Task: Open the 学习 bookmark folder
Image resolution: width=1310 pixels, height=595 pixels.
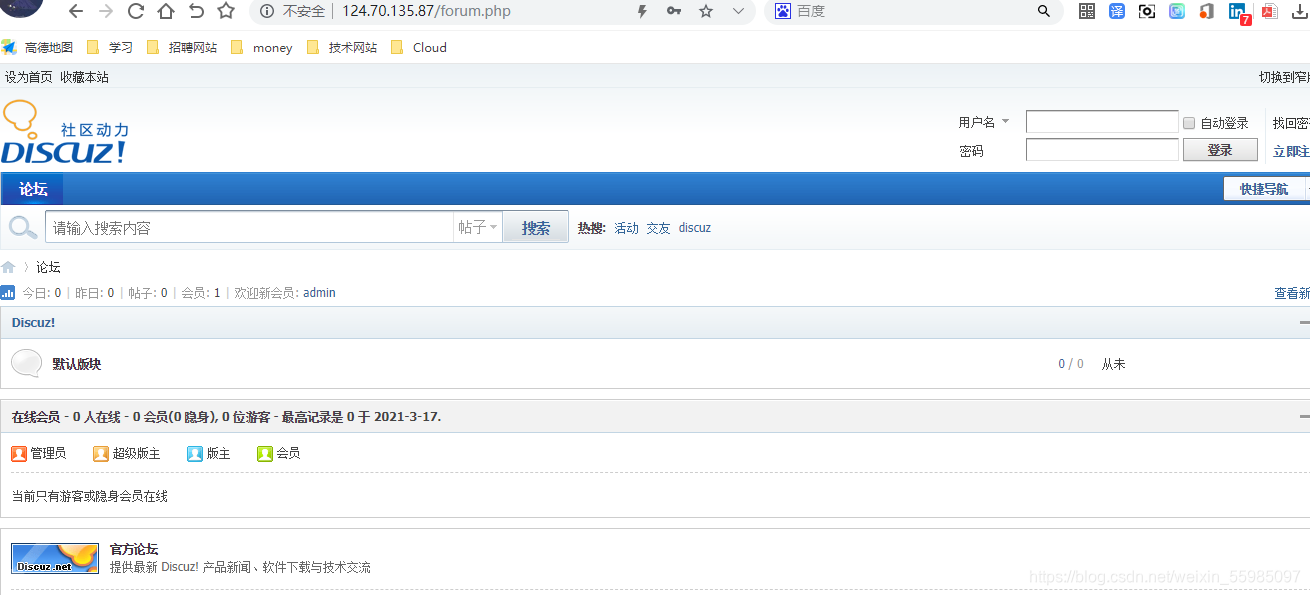Action: click(x=110, y=47)
